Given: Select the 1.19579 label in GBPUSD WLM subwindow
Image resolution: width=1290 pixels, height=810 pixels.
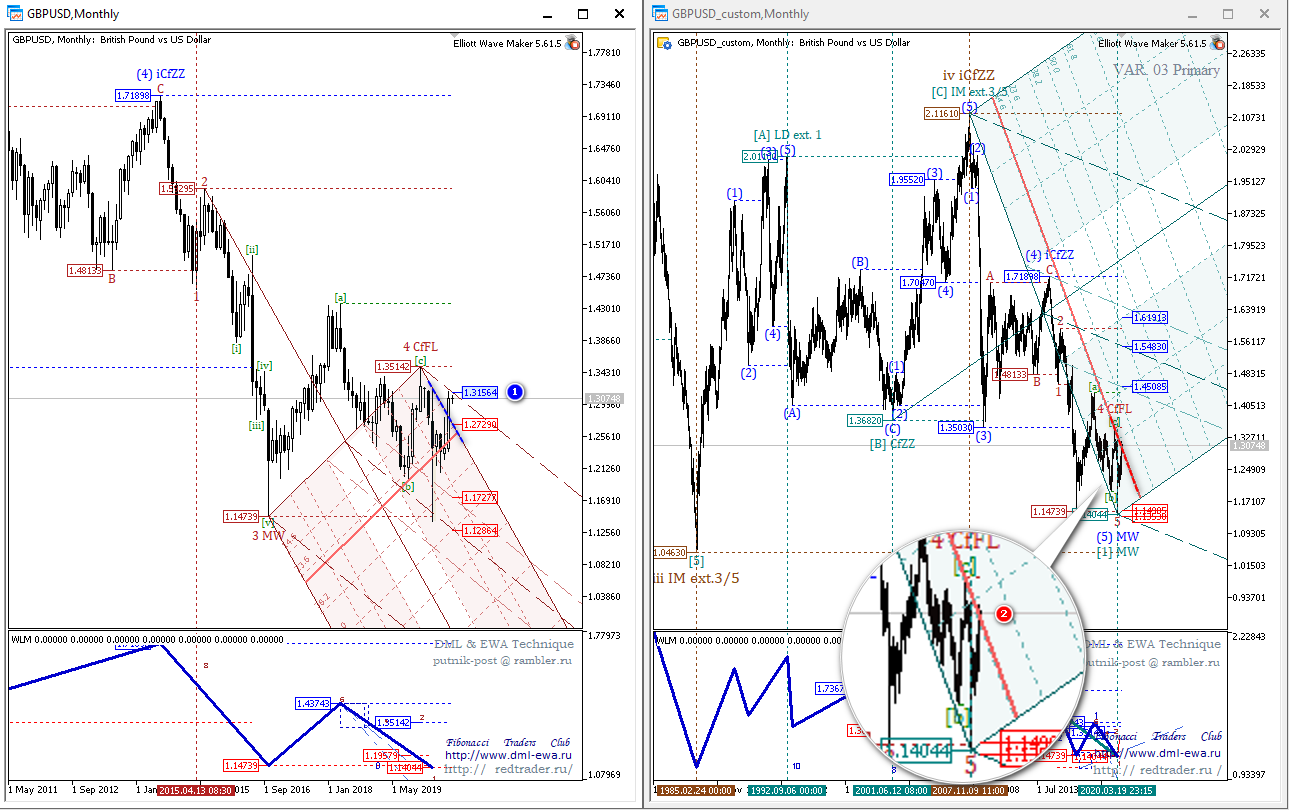Looking at the screenshot, I should click(381, 754).
